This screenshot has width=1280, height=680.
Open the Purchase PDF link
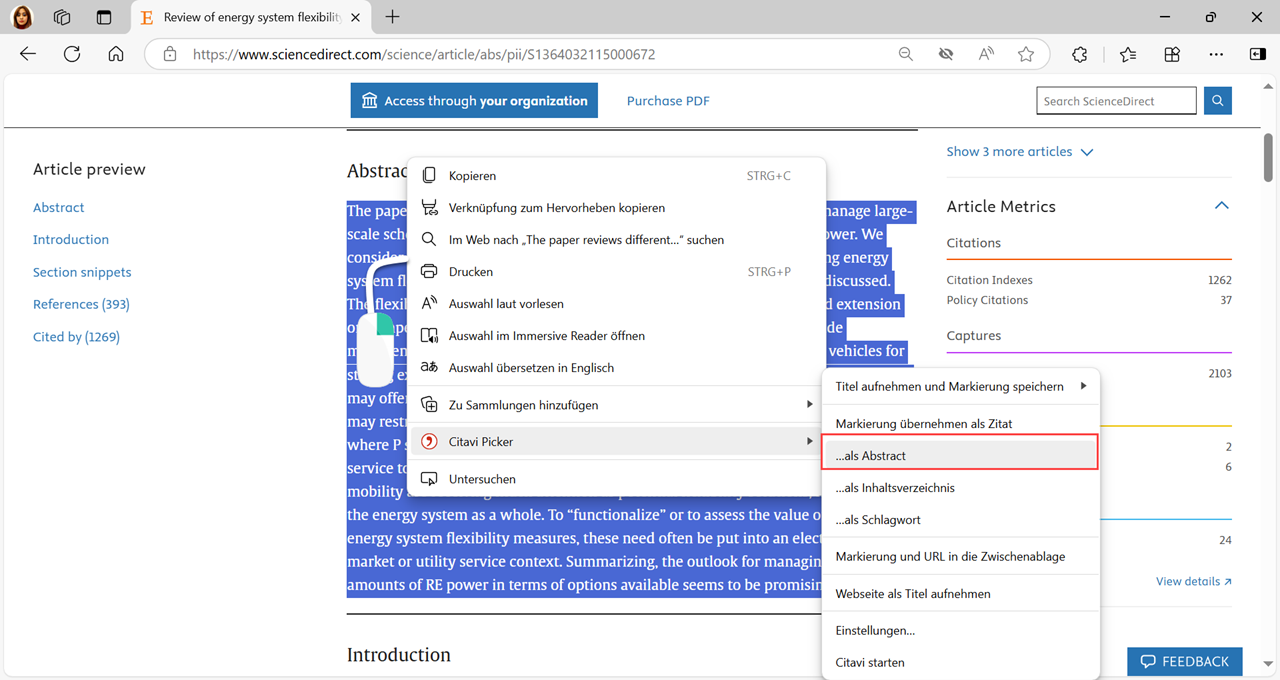pyautogui.click(x=668, y=101)
